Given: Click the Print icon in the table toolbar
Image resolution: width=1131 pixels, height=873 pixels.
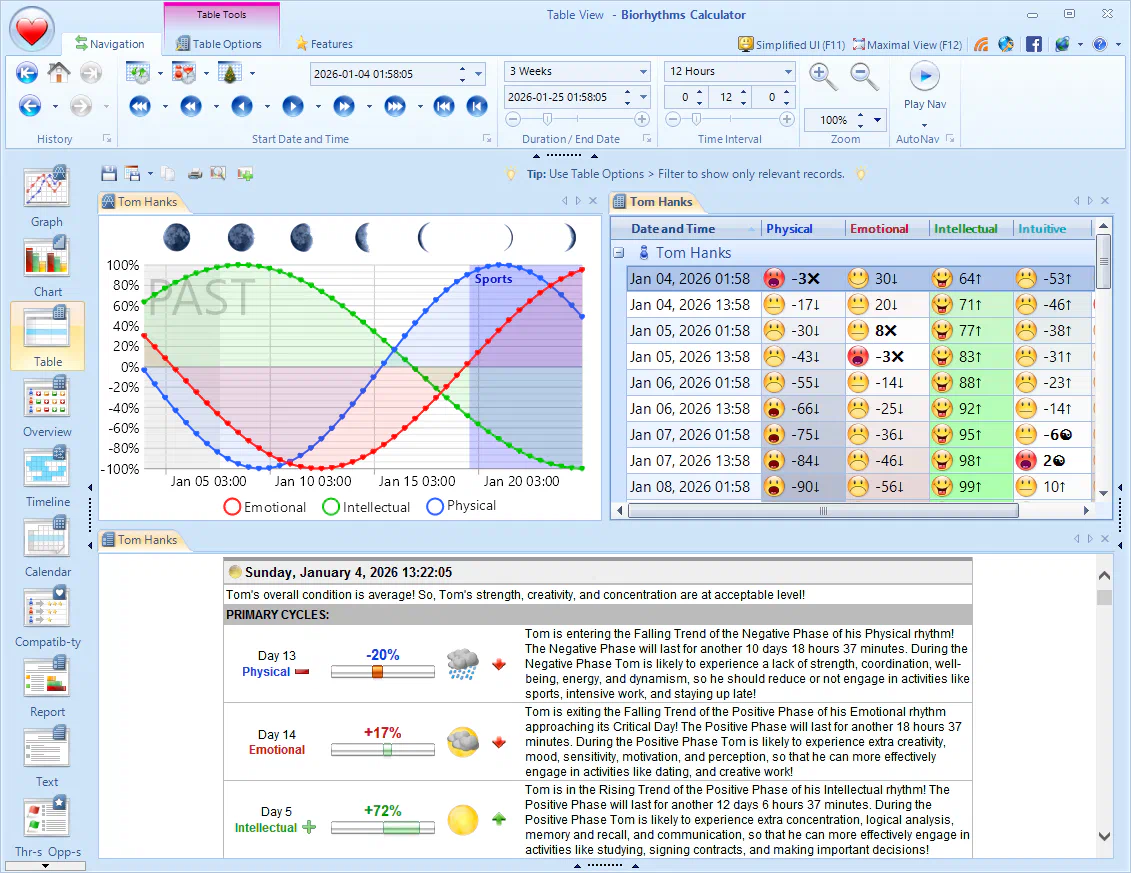Looking at the screenshot, I should (x=195, y=173).
